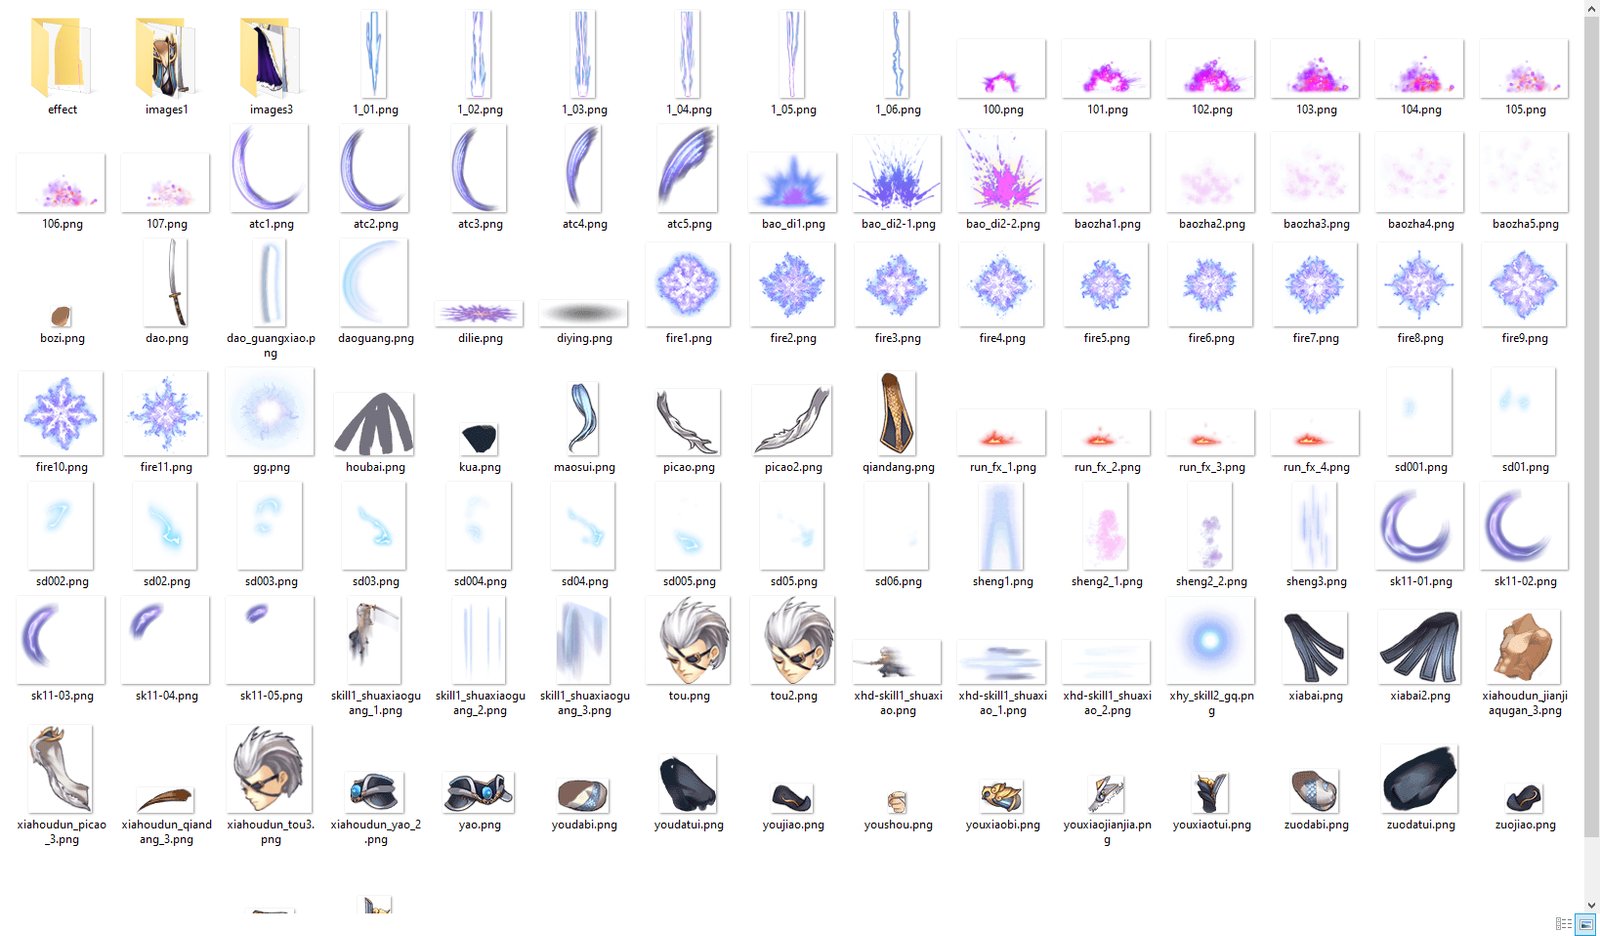The image size is (1600, 936).
Task: Switch to details view layout
Action: coord(1563,924)
